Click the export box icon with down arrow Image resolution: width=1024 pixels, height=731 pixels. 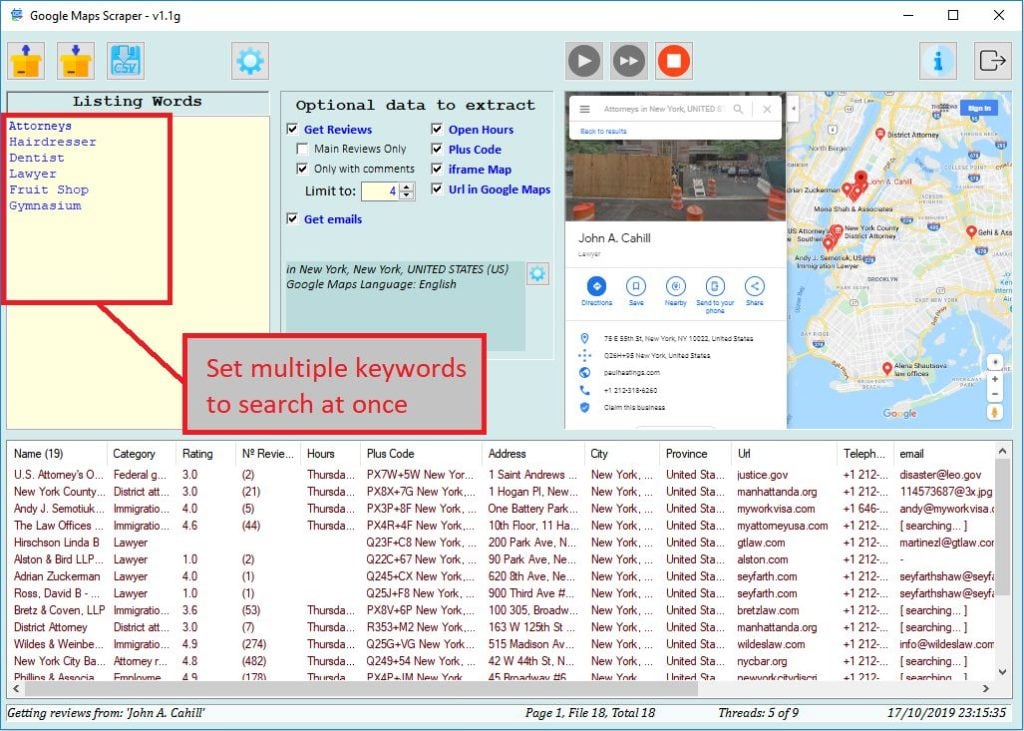tap(76, 61)
